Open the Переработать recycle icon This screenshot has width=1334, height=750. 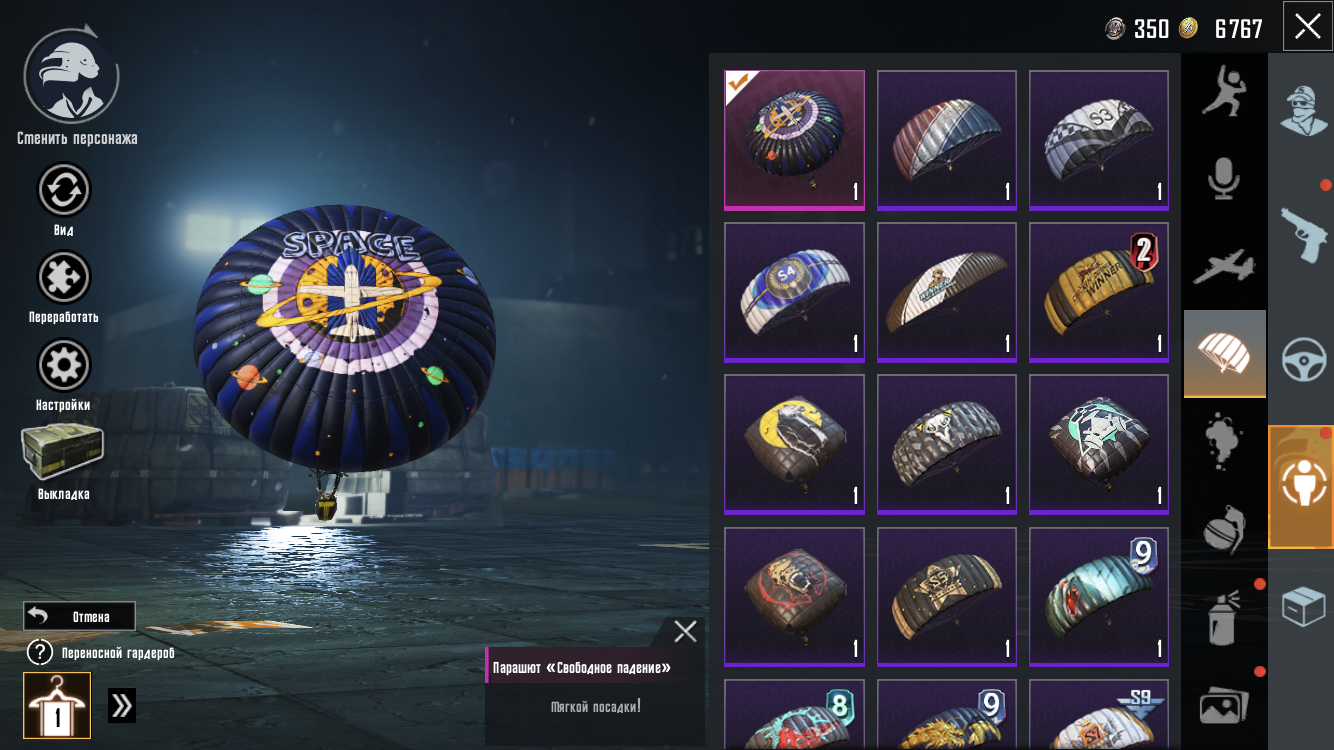64,278
